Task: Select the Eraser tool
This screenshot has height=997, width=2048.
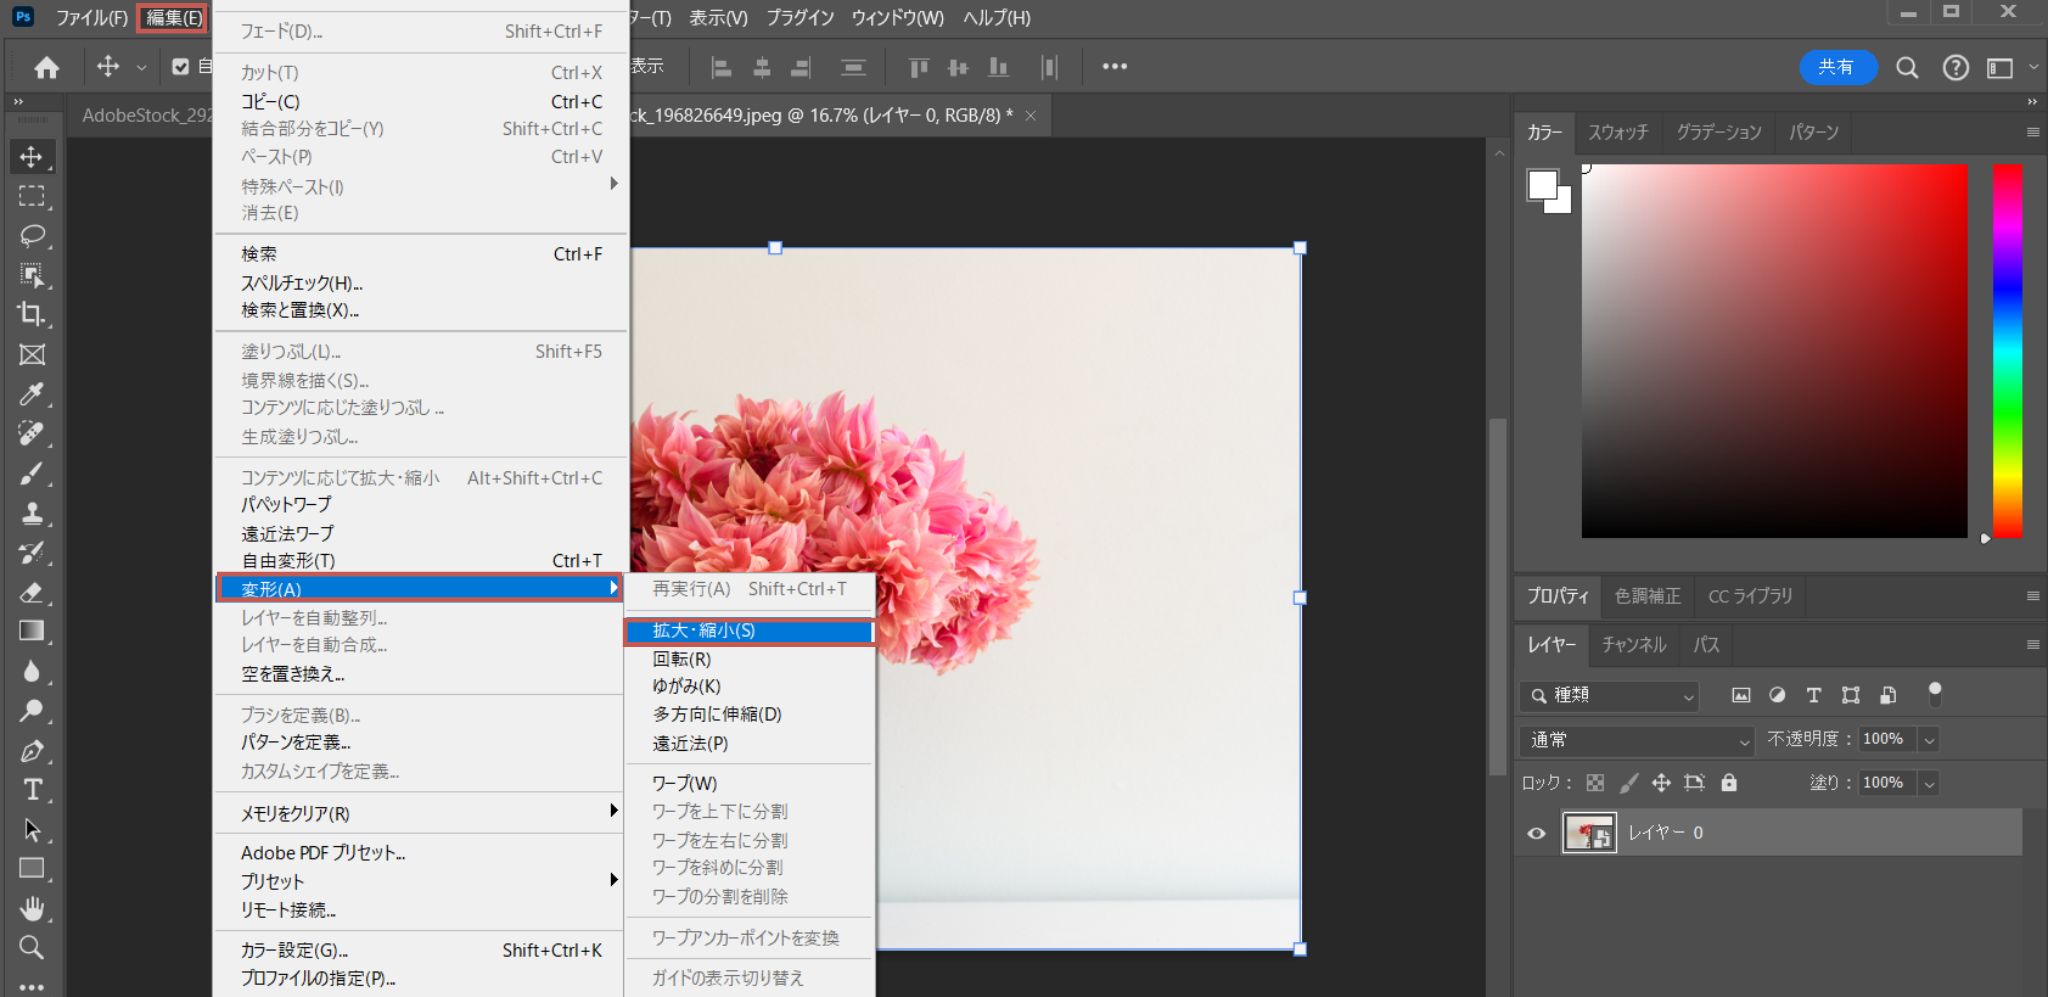Action: [x=31, y=592]
